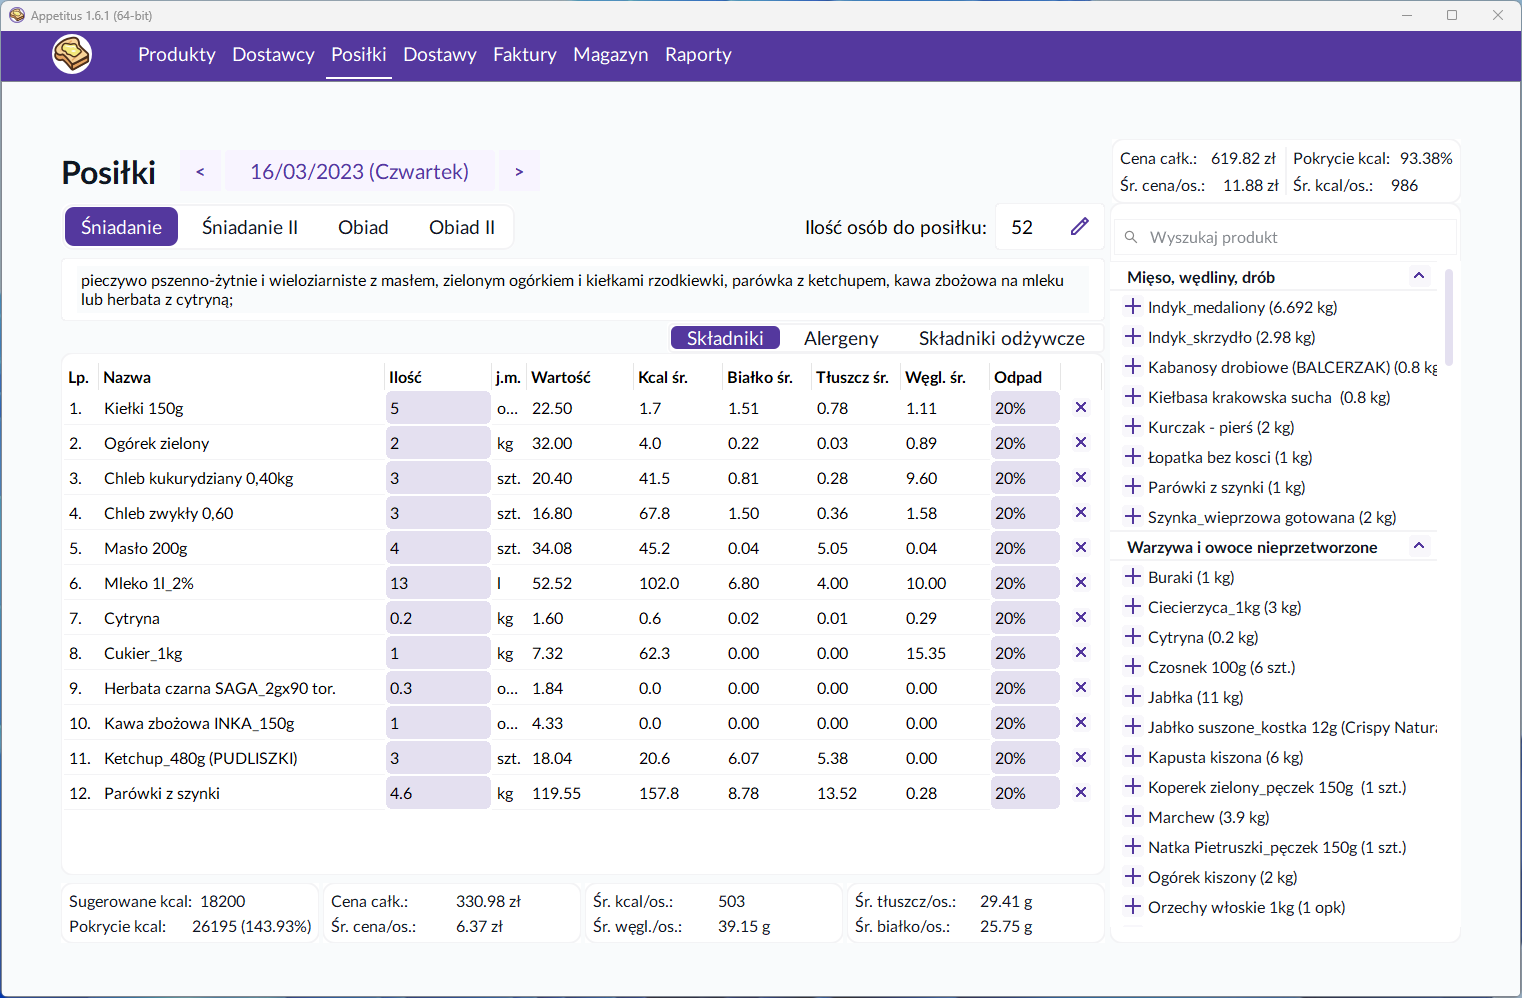Add Indyk_medaliony using its plus icon
The height and width of the screenshot is (998, 1522).
pos(1132,307)
